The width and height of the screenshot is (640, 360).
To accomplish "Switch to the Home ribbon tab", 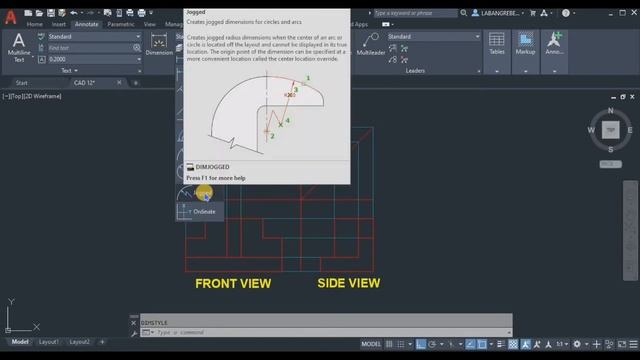I will coord(34,24).
